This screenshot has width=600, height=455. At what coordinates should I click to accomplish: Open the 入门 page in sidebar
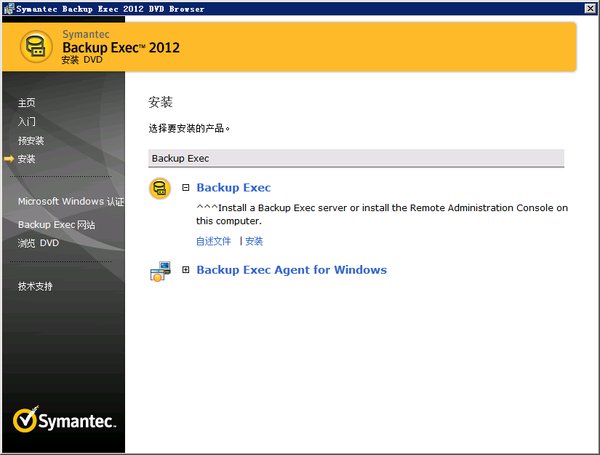pos(26,122)
